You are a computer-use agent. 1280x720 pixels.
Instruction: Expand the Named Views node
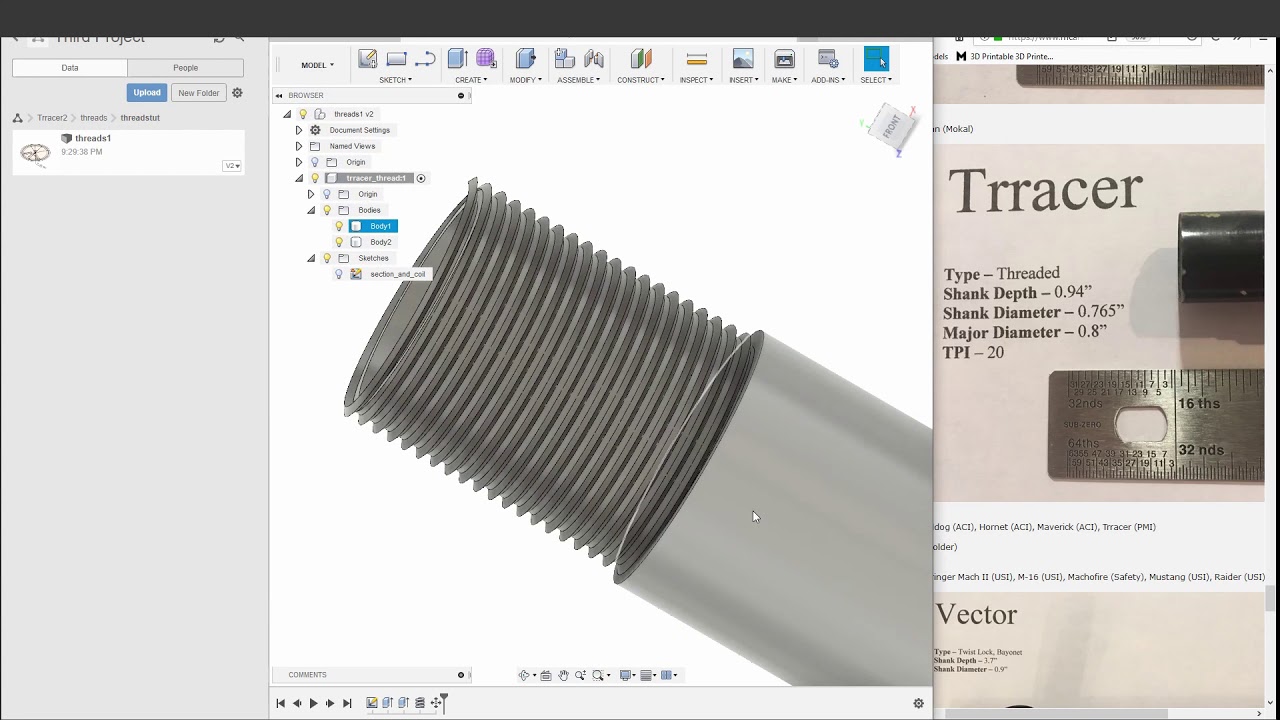pyautogui.click(x=299, y=146)
